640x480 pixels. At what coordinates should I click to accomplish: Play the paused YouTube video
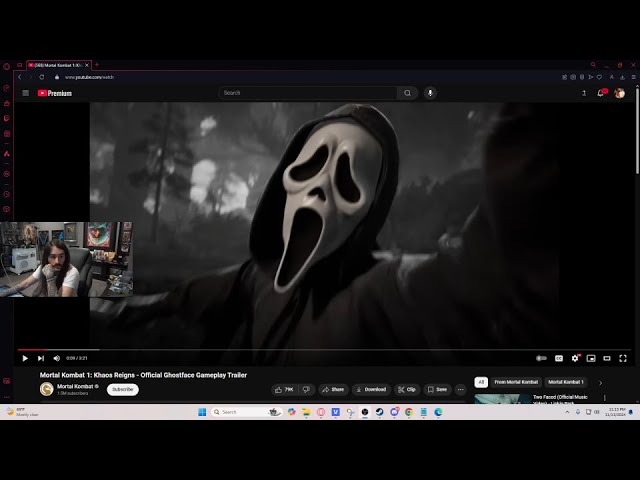coord(25,358)
